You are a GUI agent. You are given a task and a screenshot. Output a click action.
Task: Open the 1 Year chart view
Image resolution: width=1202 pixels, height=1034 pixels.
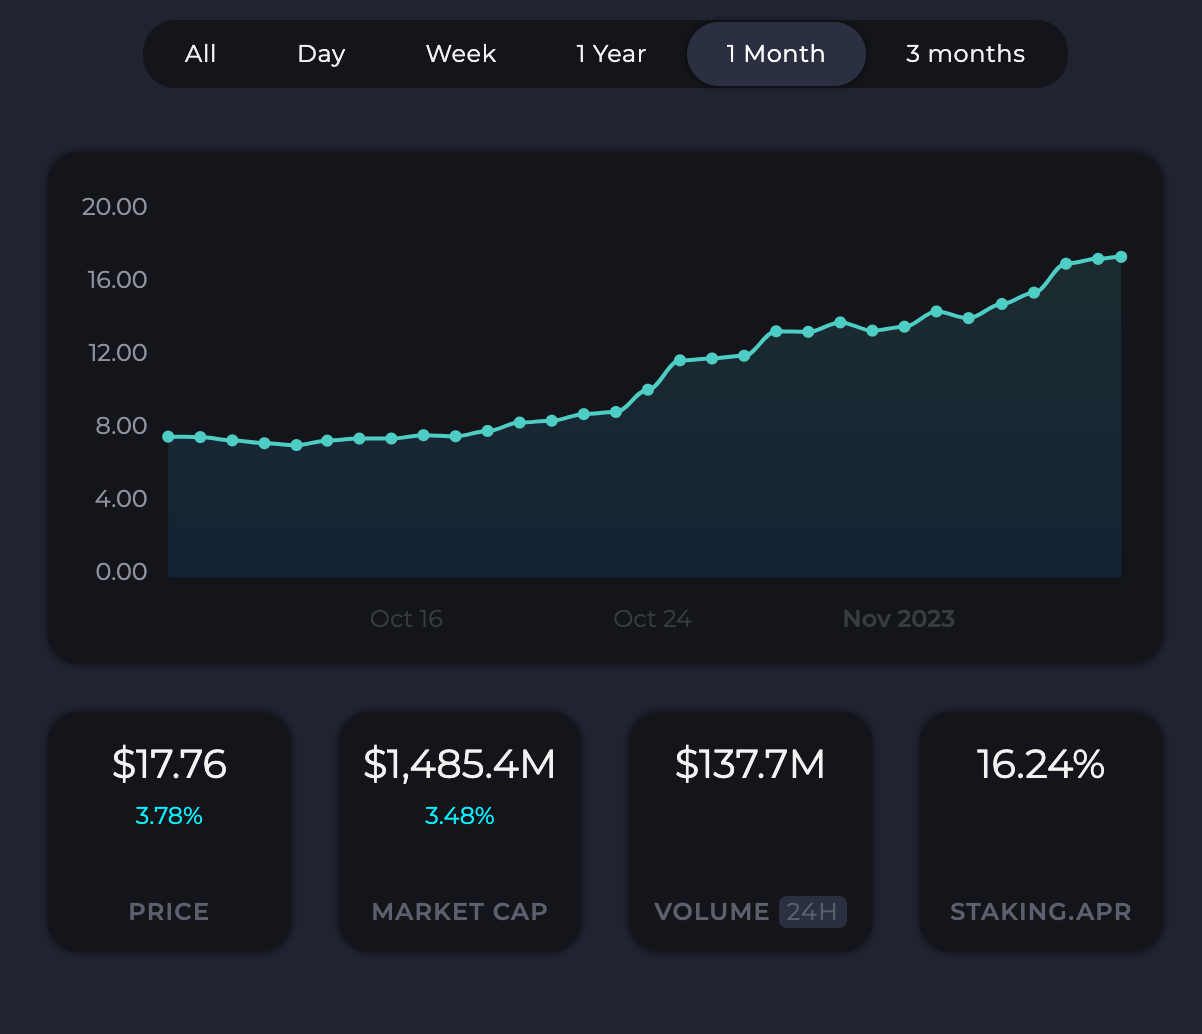611,54
